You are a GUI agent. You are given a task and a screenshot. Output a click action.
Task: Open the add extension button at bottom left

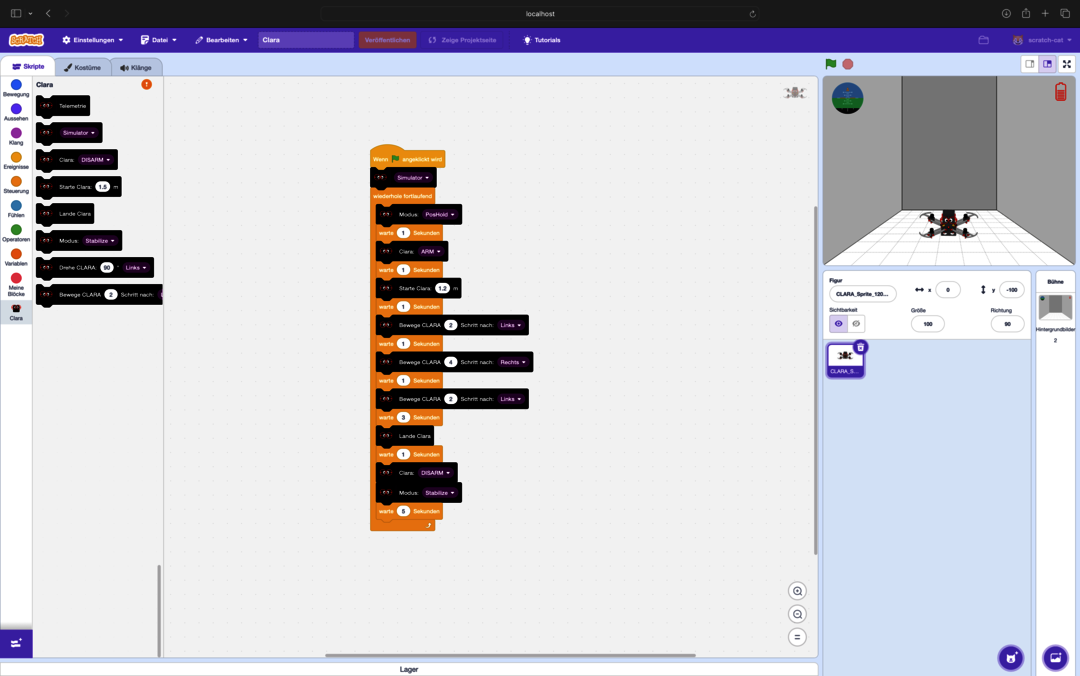tap(16, 643)
